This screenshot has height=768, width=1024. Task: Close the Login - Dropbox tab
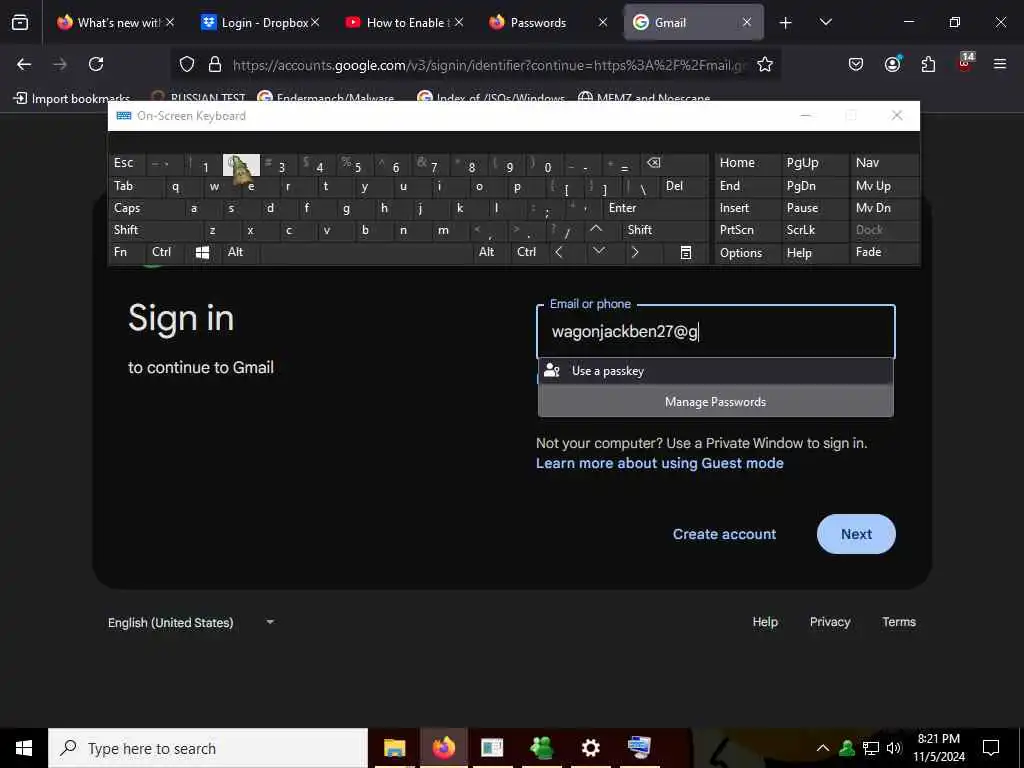(315, 23)
